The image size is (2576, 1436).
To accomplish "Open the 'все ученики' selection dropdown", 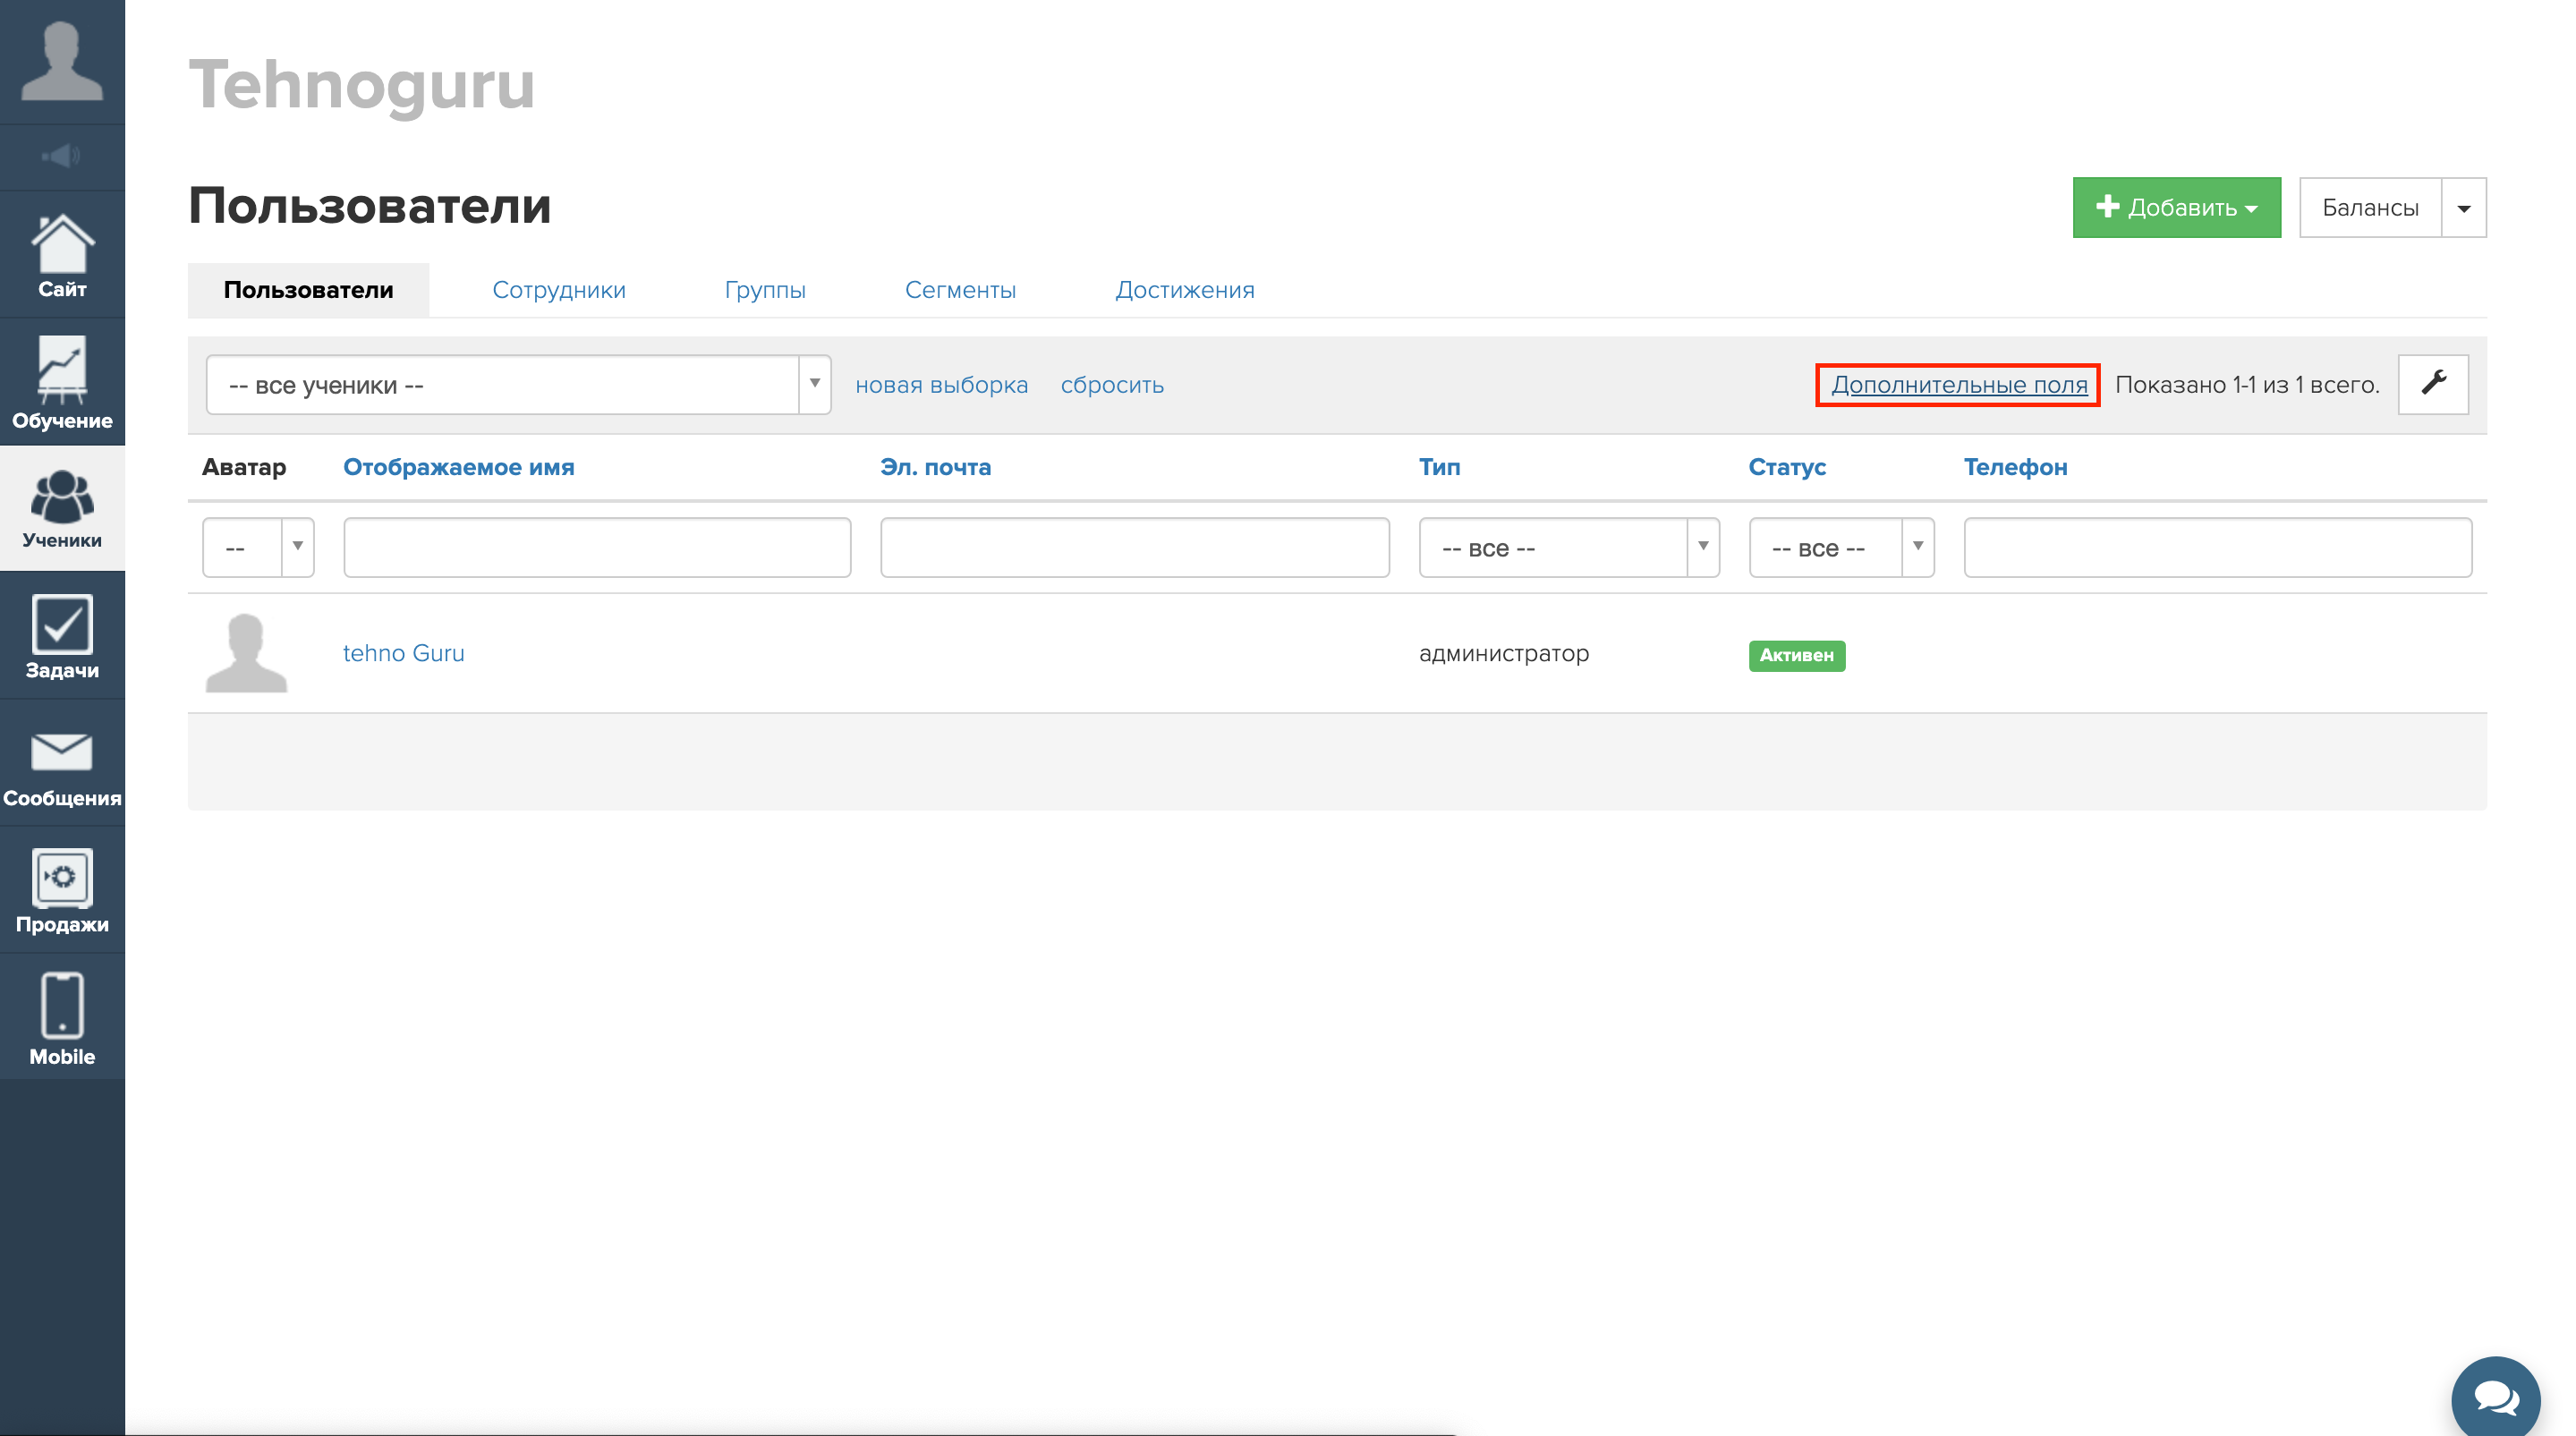I will point(518,385).
